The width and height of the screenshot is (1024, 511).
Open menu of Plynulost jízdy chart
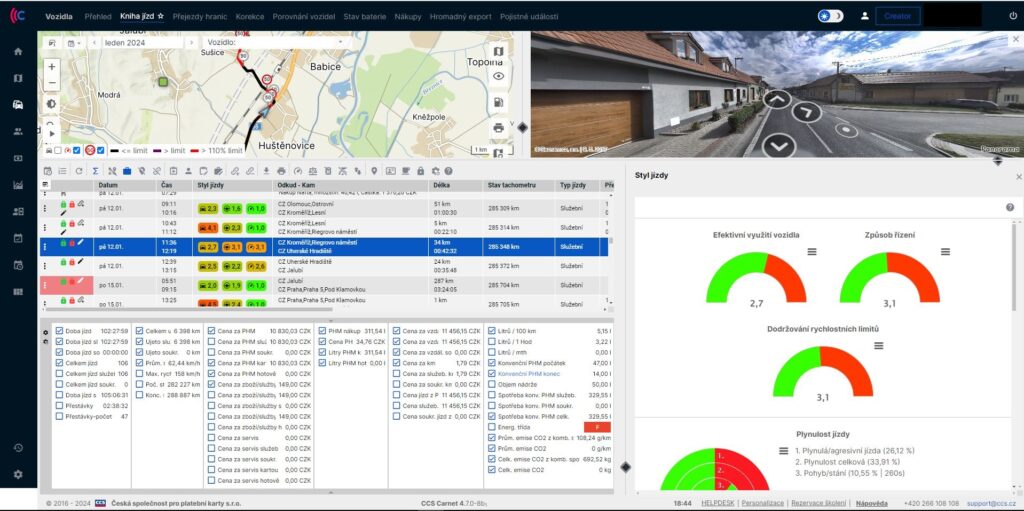pyautogui.click(x=784, y=451)
